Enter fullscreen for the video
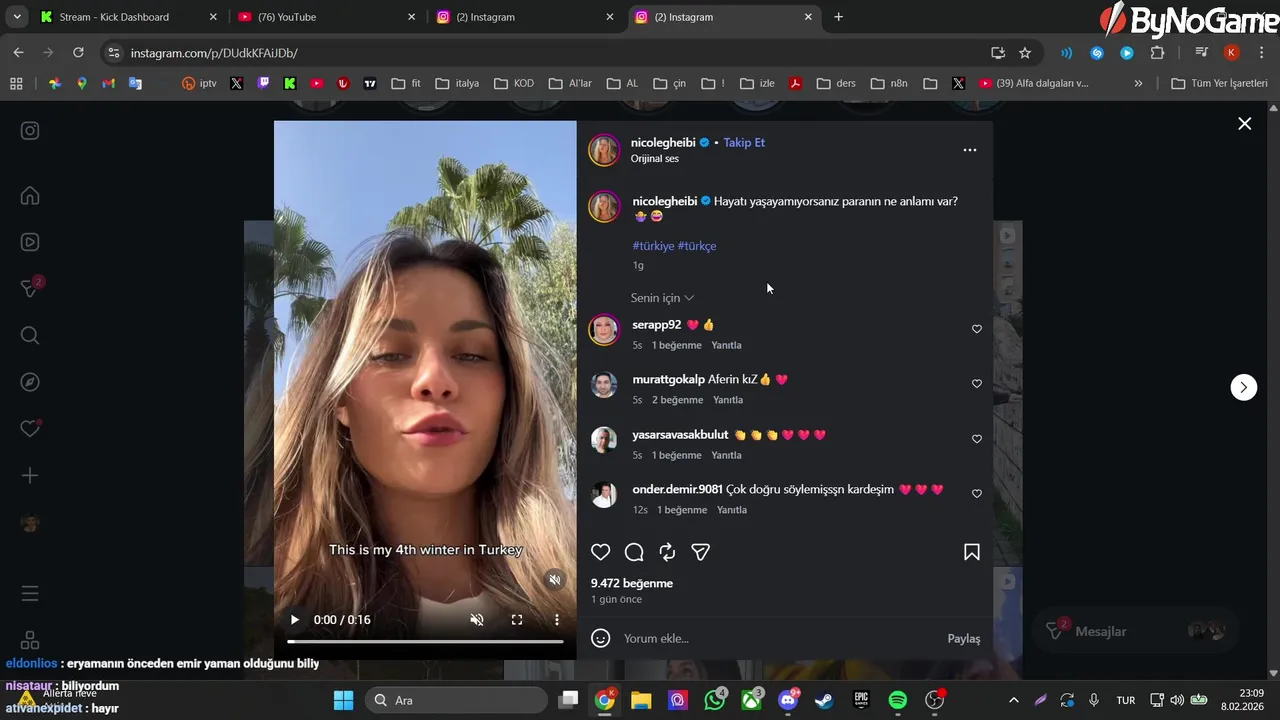This screenshot has width=1280, height=720. 517,620
